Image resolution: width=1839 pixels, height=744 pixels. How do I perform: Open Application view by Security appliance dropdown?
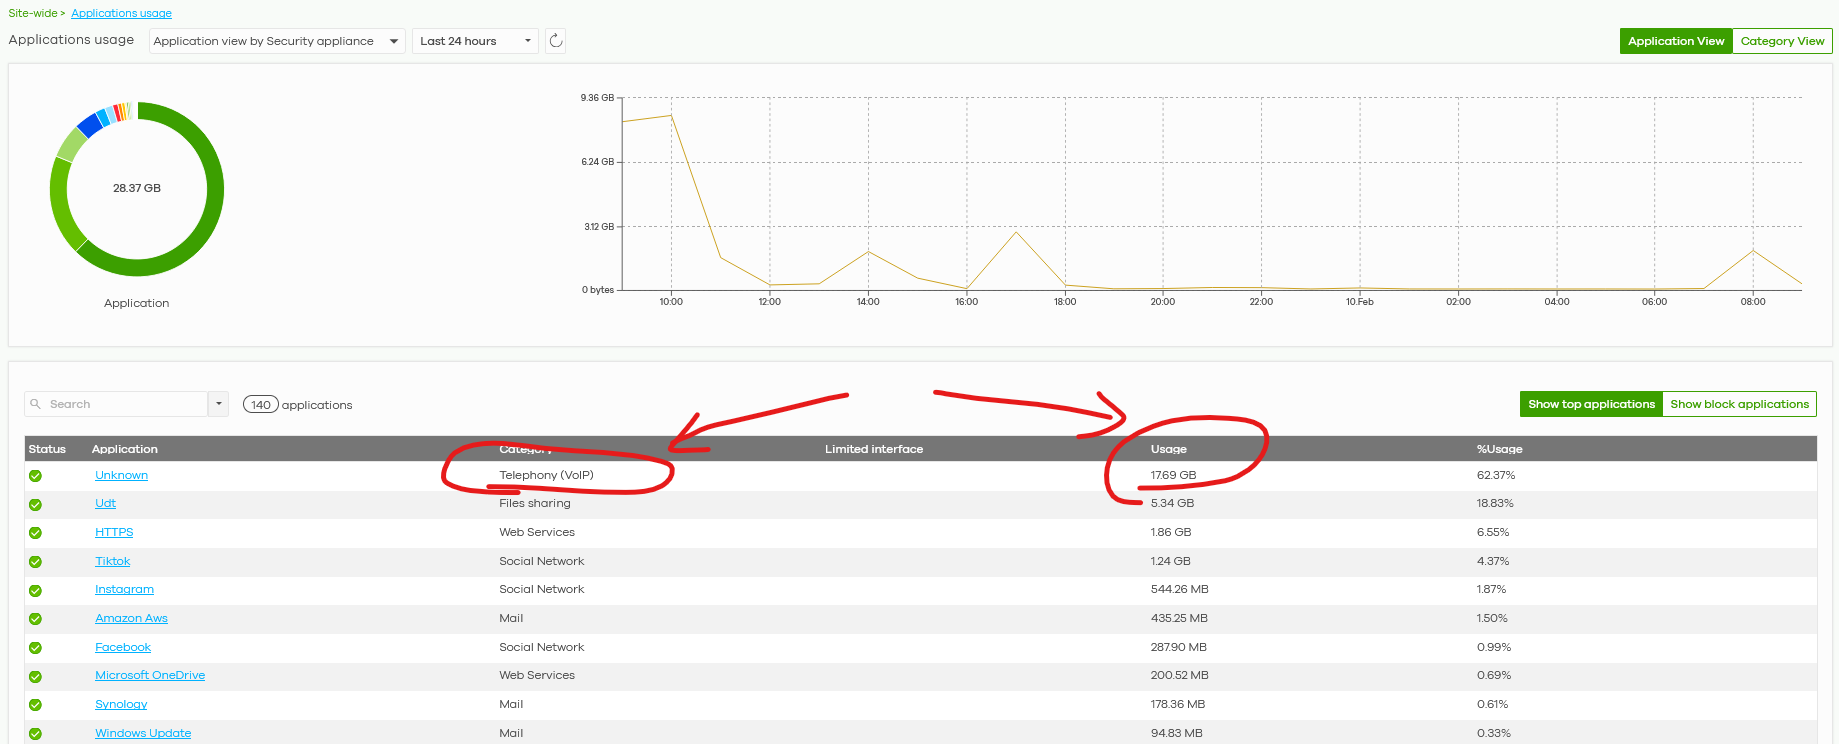[x=277, y=41]
